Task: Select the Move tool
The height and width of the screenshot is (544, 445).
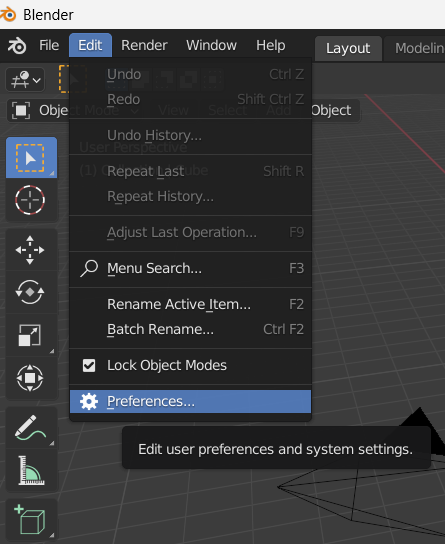Action: pyautogui.click(x=31, y=250)
